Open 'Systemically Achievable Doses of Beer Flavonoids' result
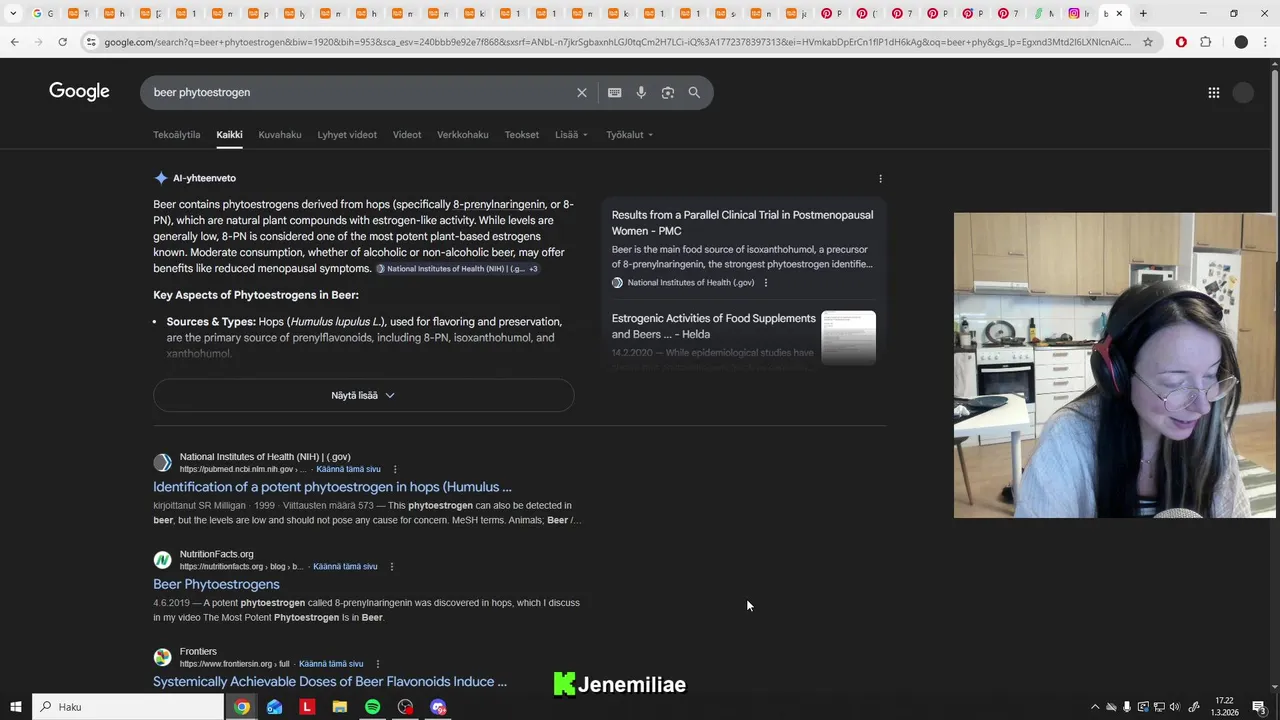The image size is (1280, 720). point(330,681)
